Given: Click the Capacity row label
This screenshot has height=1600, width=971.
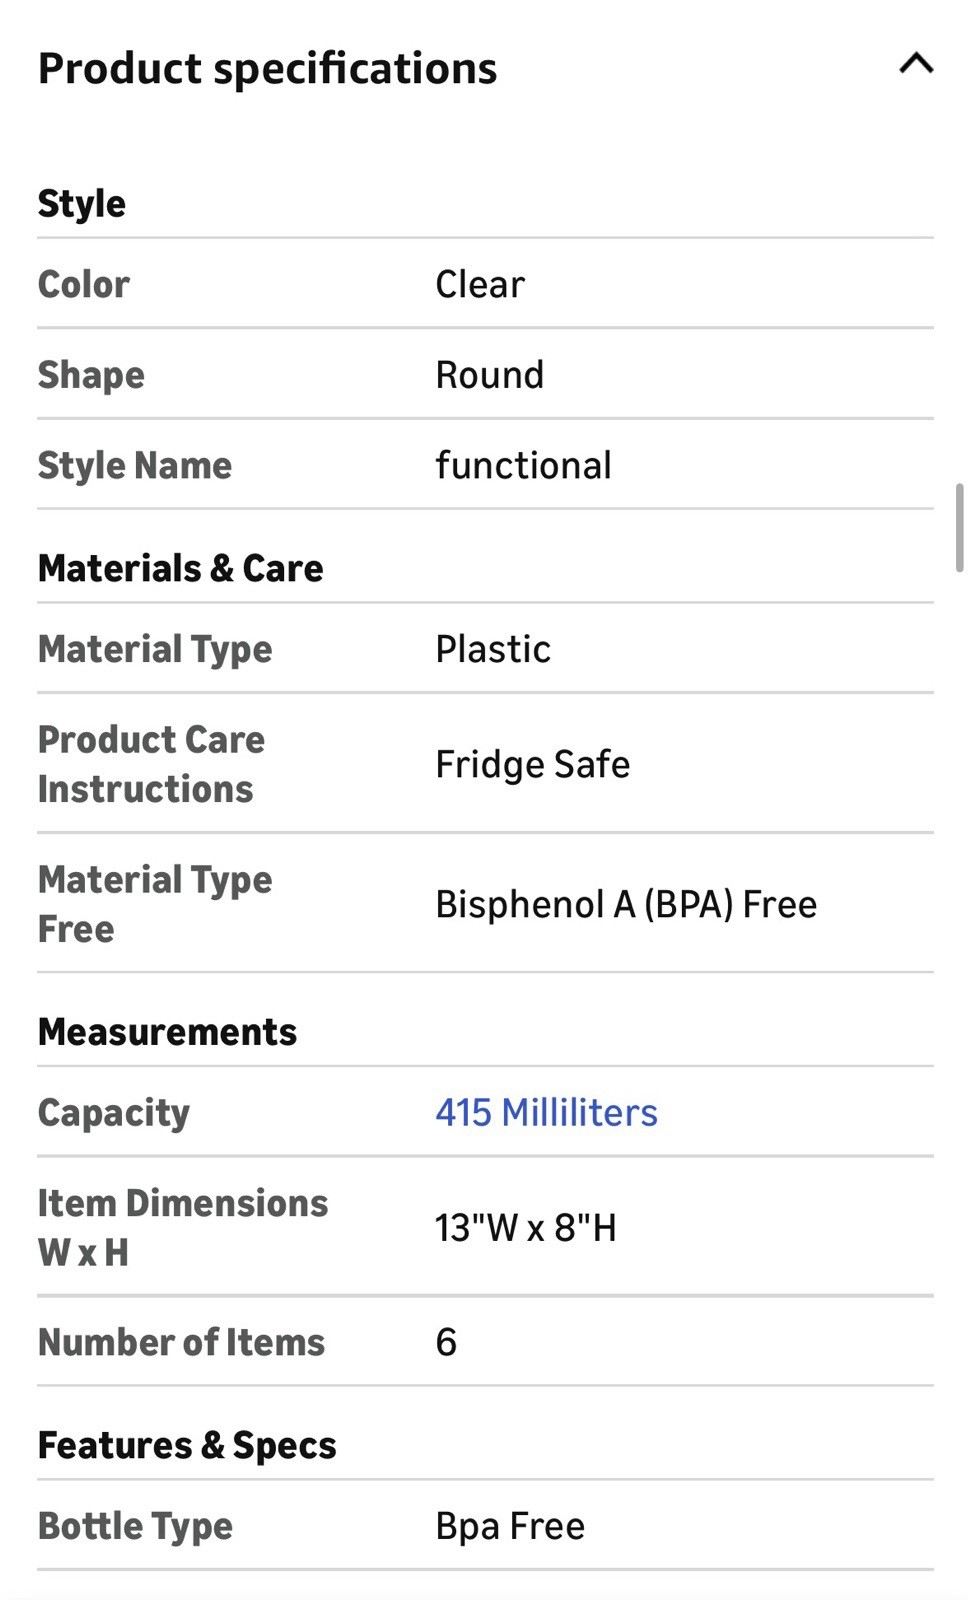Looking at the screenshot, I should tap(114, 1113).
